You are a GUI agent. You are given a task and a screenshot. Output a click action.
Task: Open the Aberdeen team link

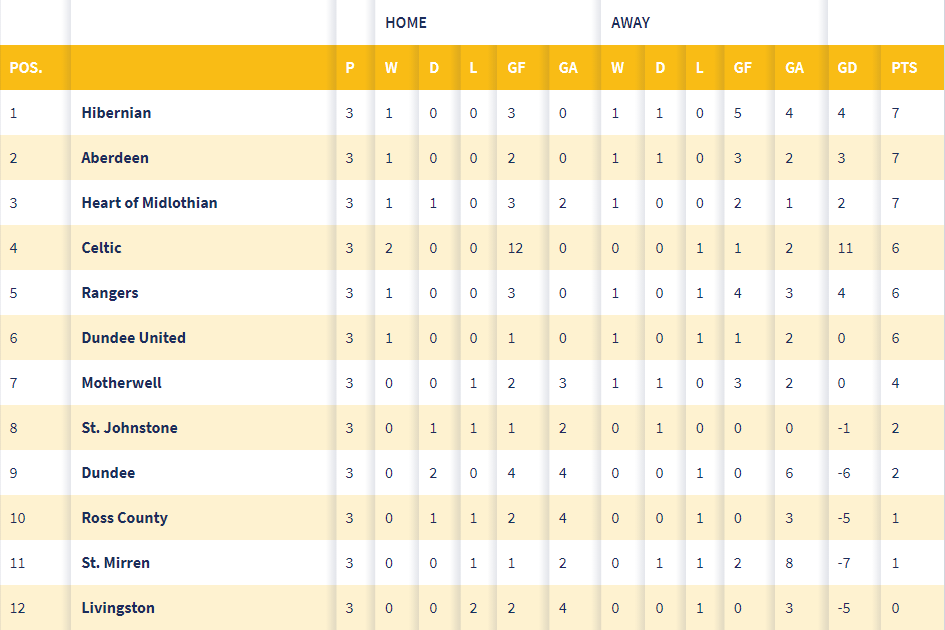[115, 158]
